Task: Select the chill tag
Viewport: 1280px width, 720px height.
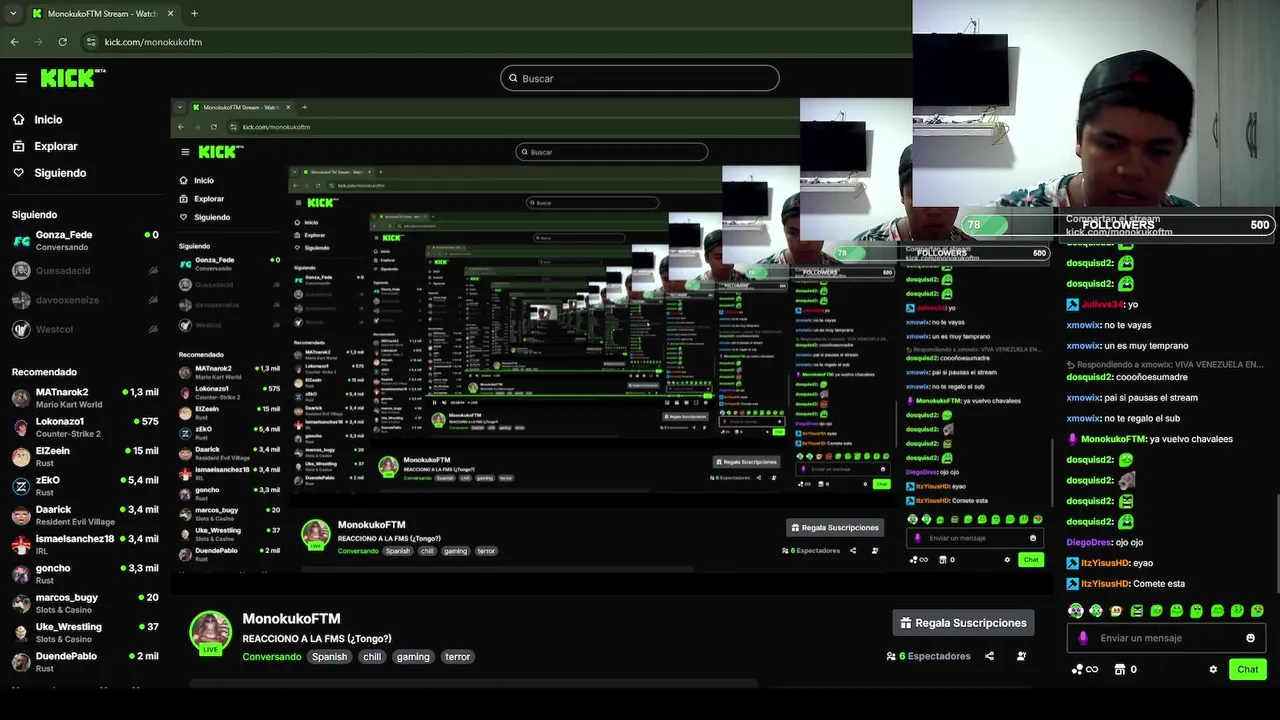Action: [x=372, y=657]
